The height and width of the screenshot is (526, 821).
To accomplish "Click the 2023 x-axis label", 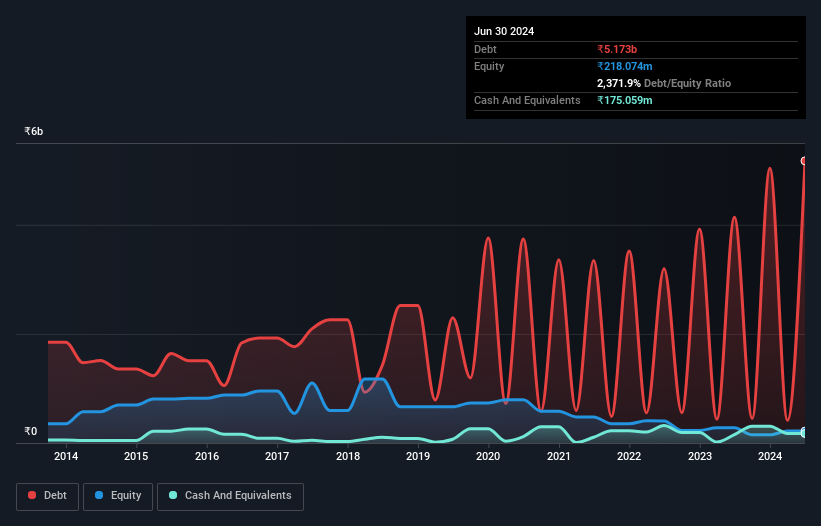I will [700, 456].
